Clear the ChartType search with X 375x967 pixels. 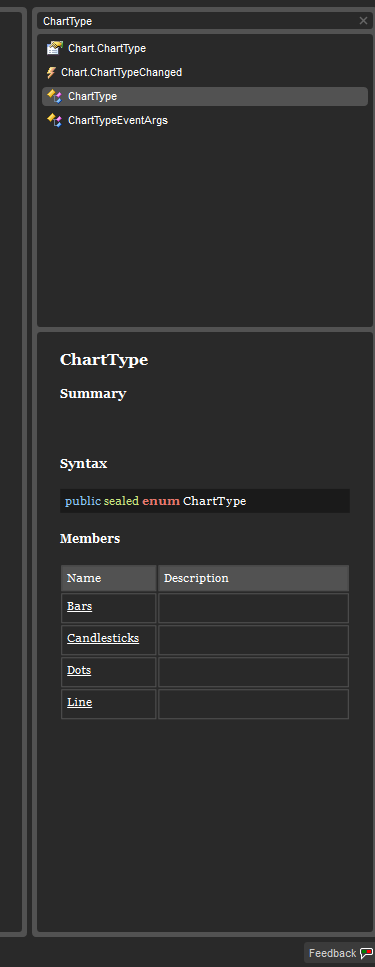tap(363, 21)
